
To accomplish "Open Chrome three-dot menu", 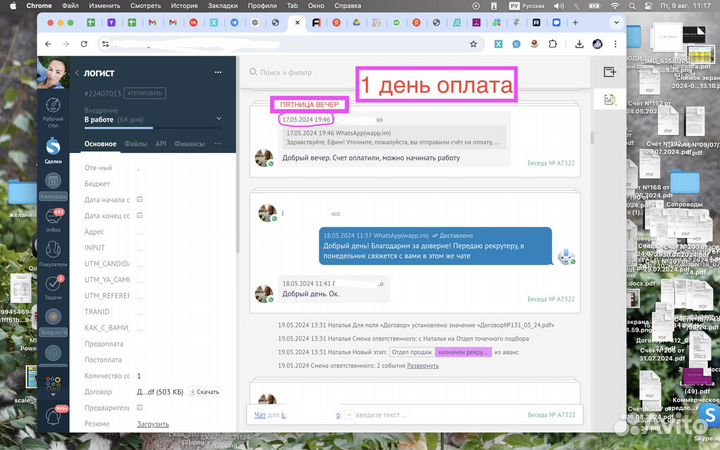I will pyautogui.click(x=615, y=44).
